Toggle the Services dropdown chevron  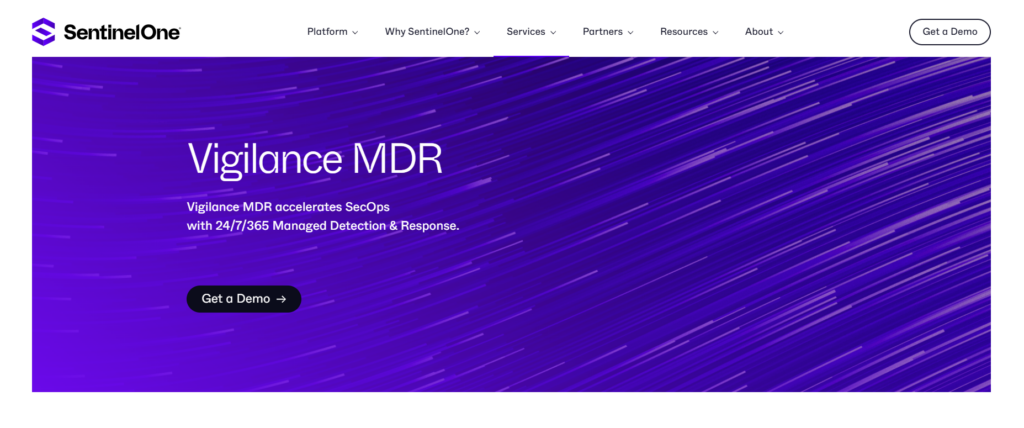point(553,32)
